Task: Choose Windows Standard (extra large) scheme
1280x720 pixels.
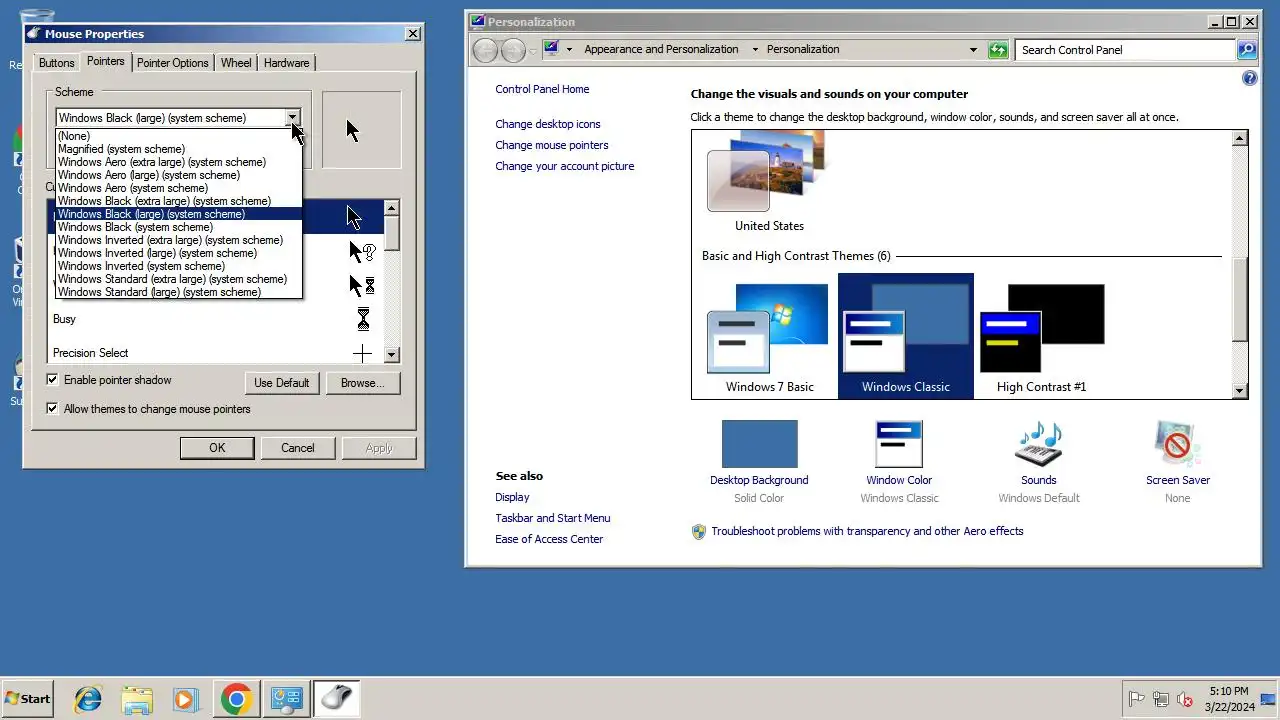Action: 178,279
